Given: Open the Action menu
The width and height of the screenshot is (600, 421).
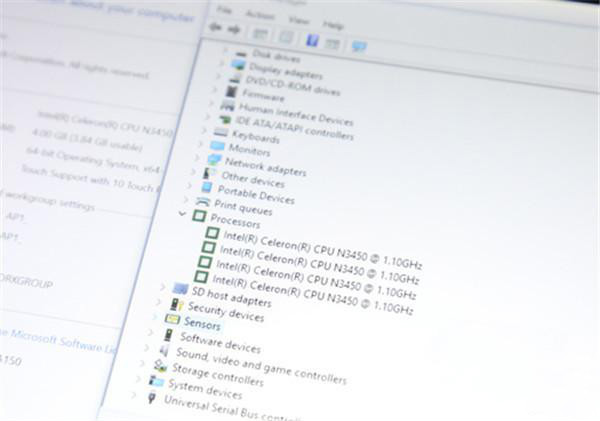Looking at the screenshot, I should pos(259,15).
